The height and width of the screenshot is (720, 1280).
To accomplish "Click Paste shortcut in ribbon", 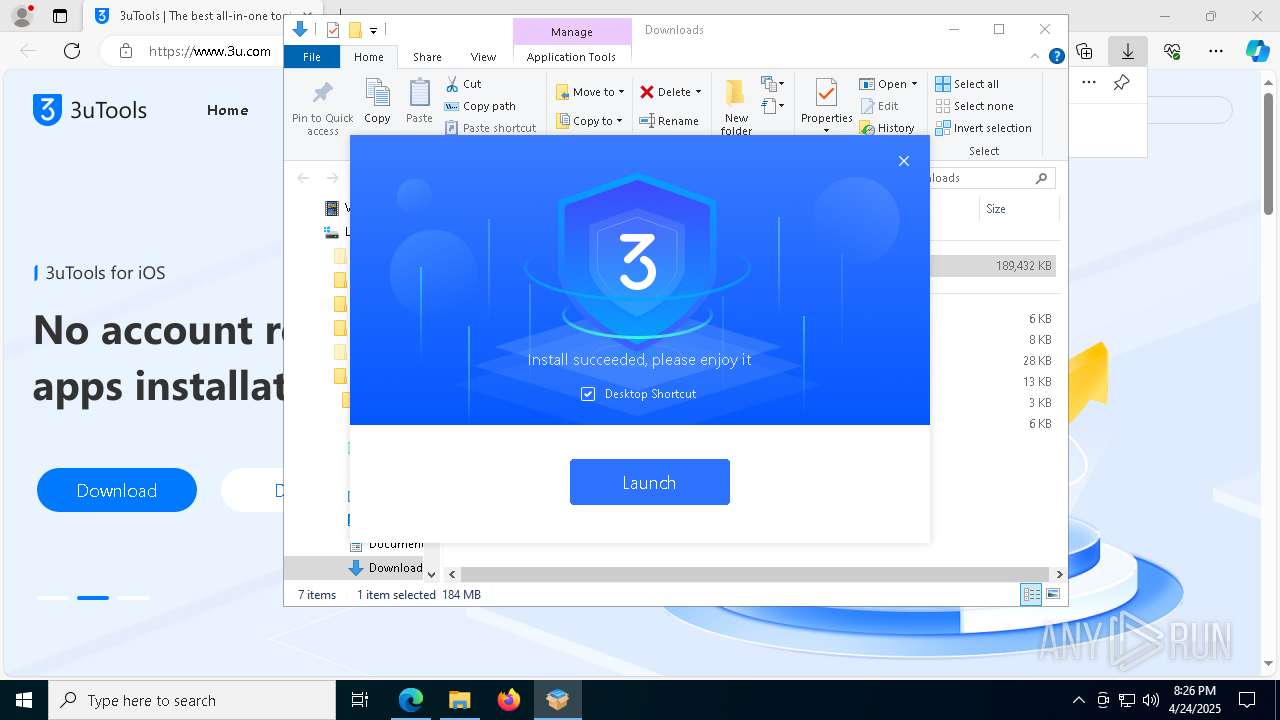I will click(x=490, y=128).
